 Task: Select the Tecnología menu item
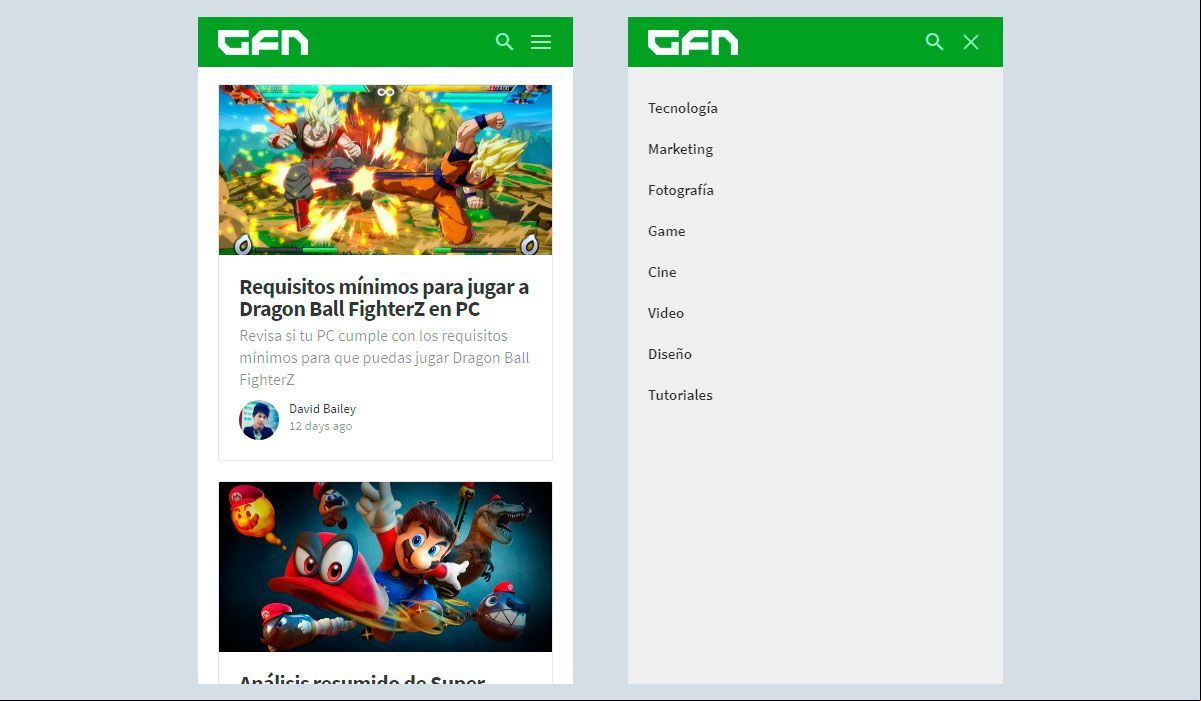[683, 108]
